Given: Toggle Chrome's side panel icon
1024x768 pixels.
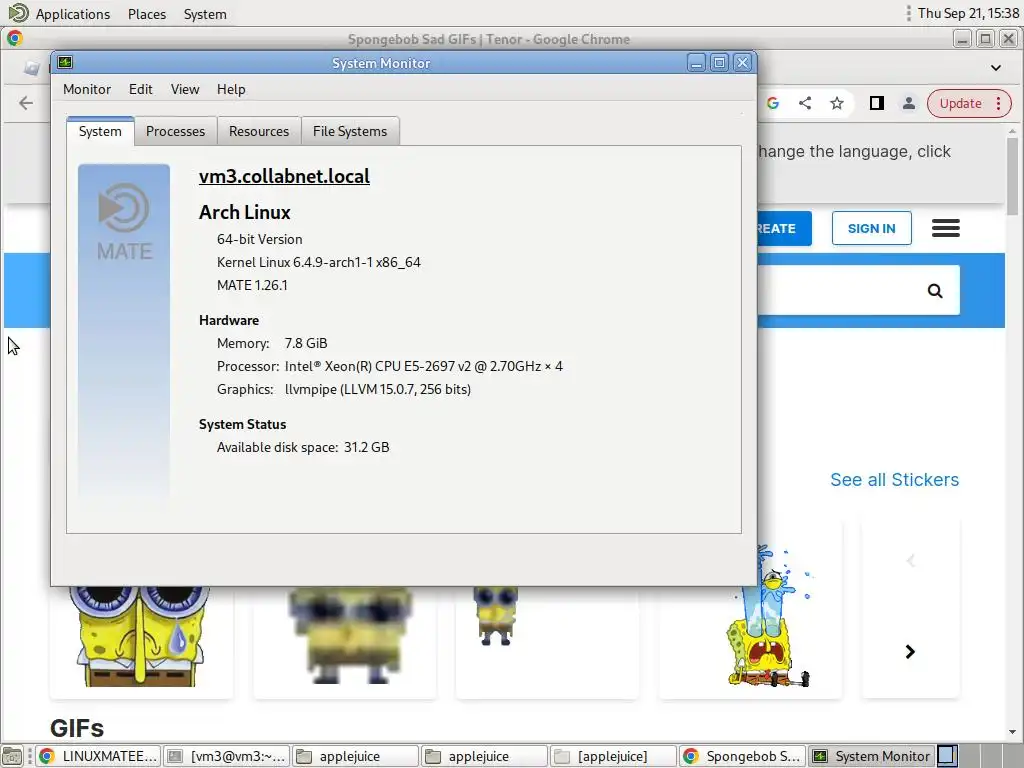Looking at the screenshot, I should coord(876,103).
